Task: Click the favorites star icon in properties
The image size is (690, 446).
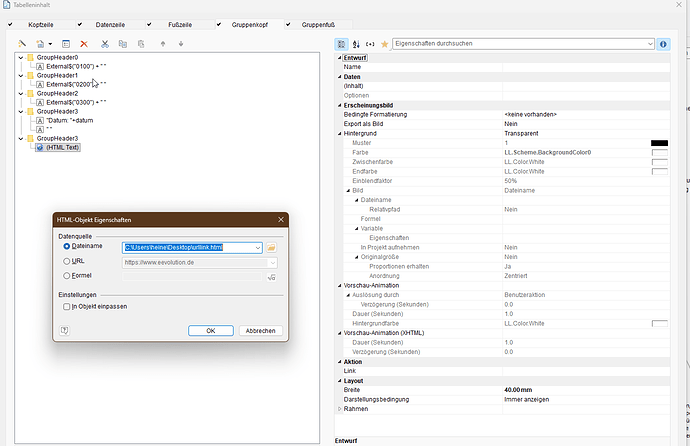Action: pos(384,45)
